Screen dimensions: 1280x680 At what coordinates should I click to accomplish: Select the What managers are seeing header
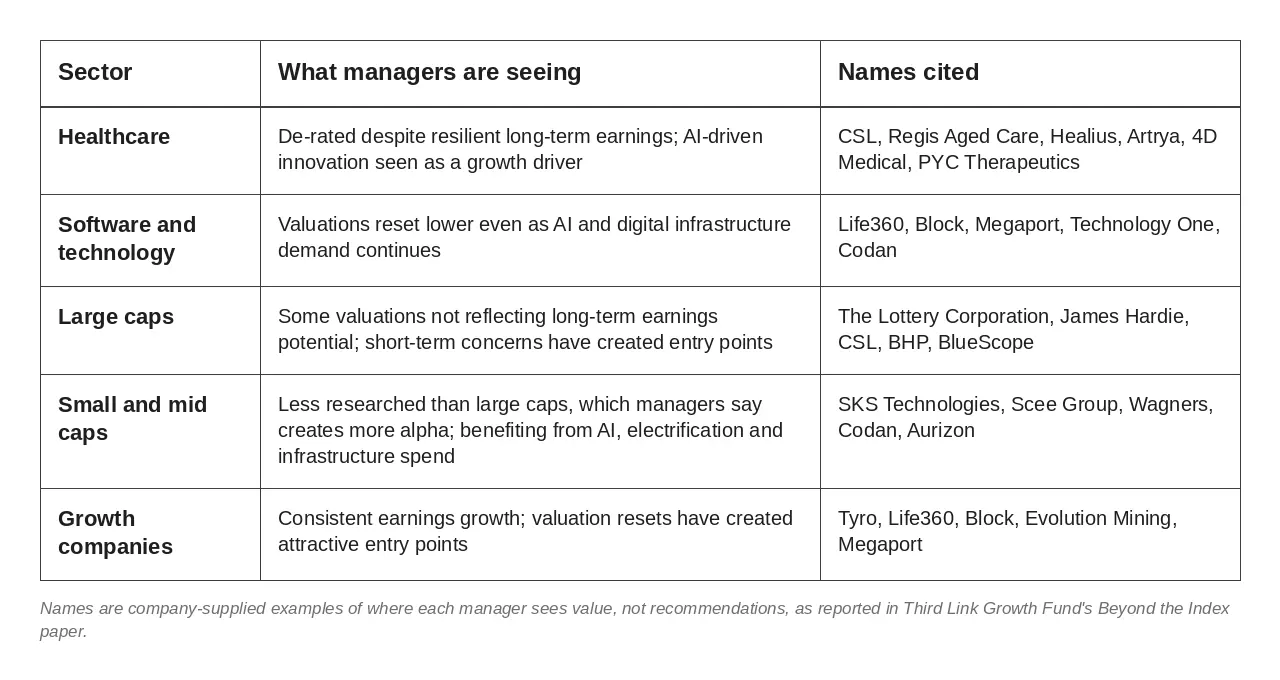coord(429,72)
